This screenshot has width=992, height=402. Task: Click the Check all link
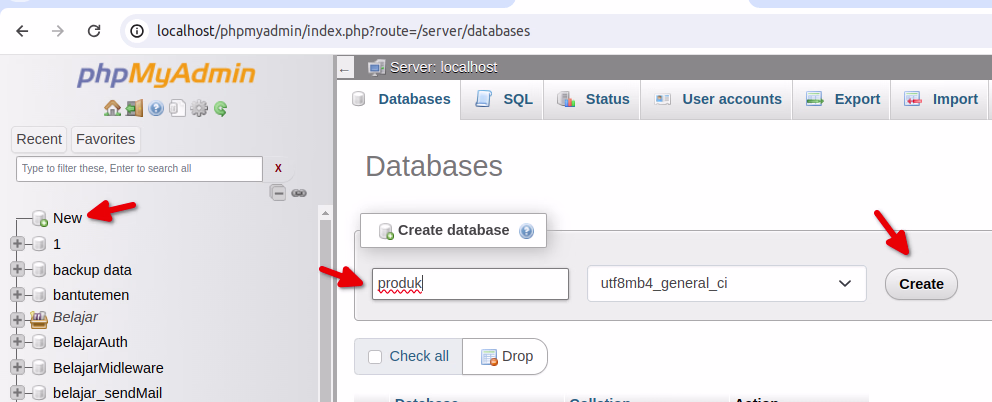pyautogui.click(x=419, y=356)
